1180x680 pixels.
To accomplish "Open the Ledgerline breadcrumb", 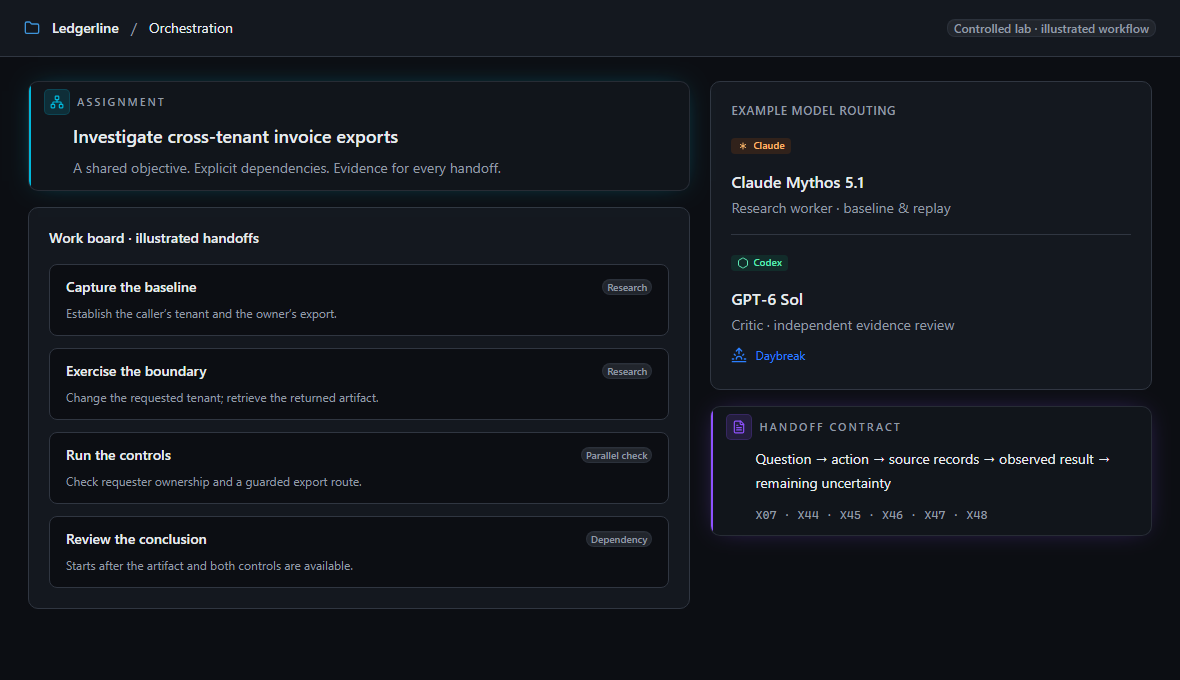I will 85,28.
